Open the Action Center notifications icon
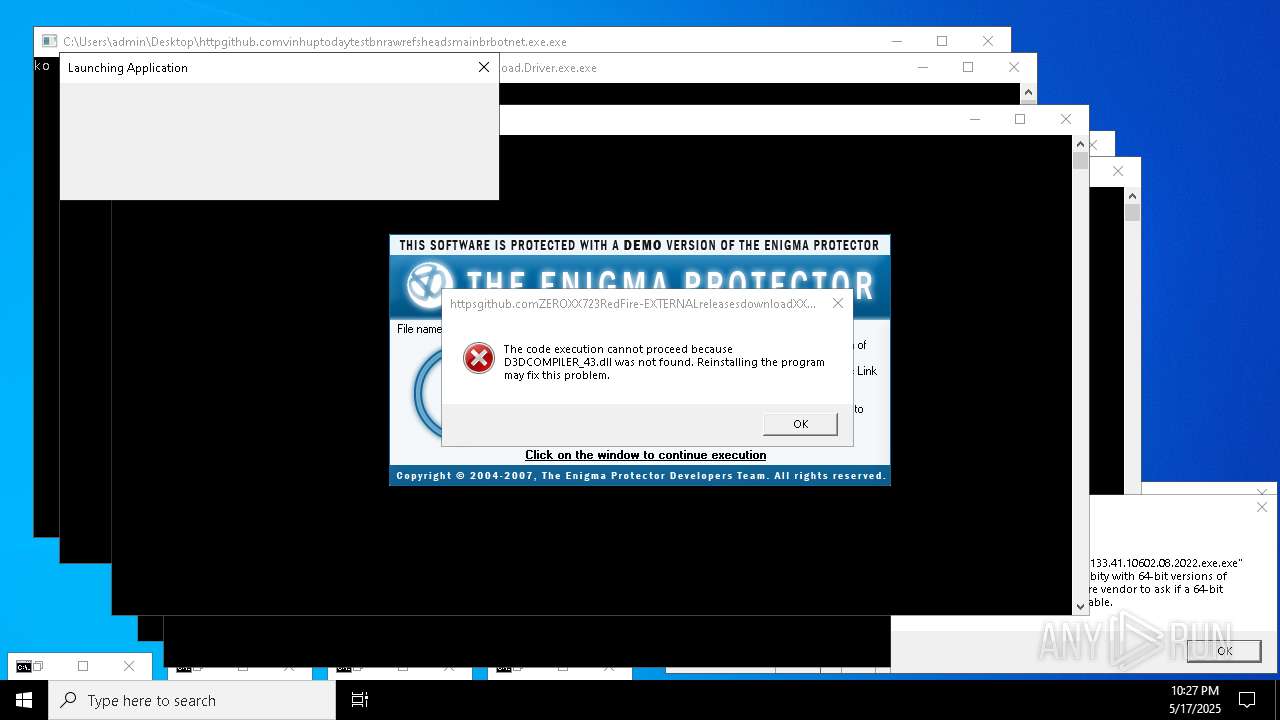Image resolution: width=1280 pixels, height=720 pixels. pos(1247,700)
